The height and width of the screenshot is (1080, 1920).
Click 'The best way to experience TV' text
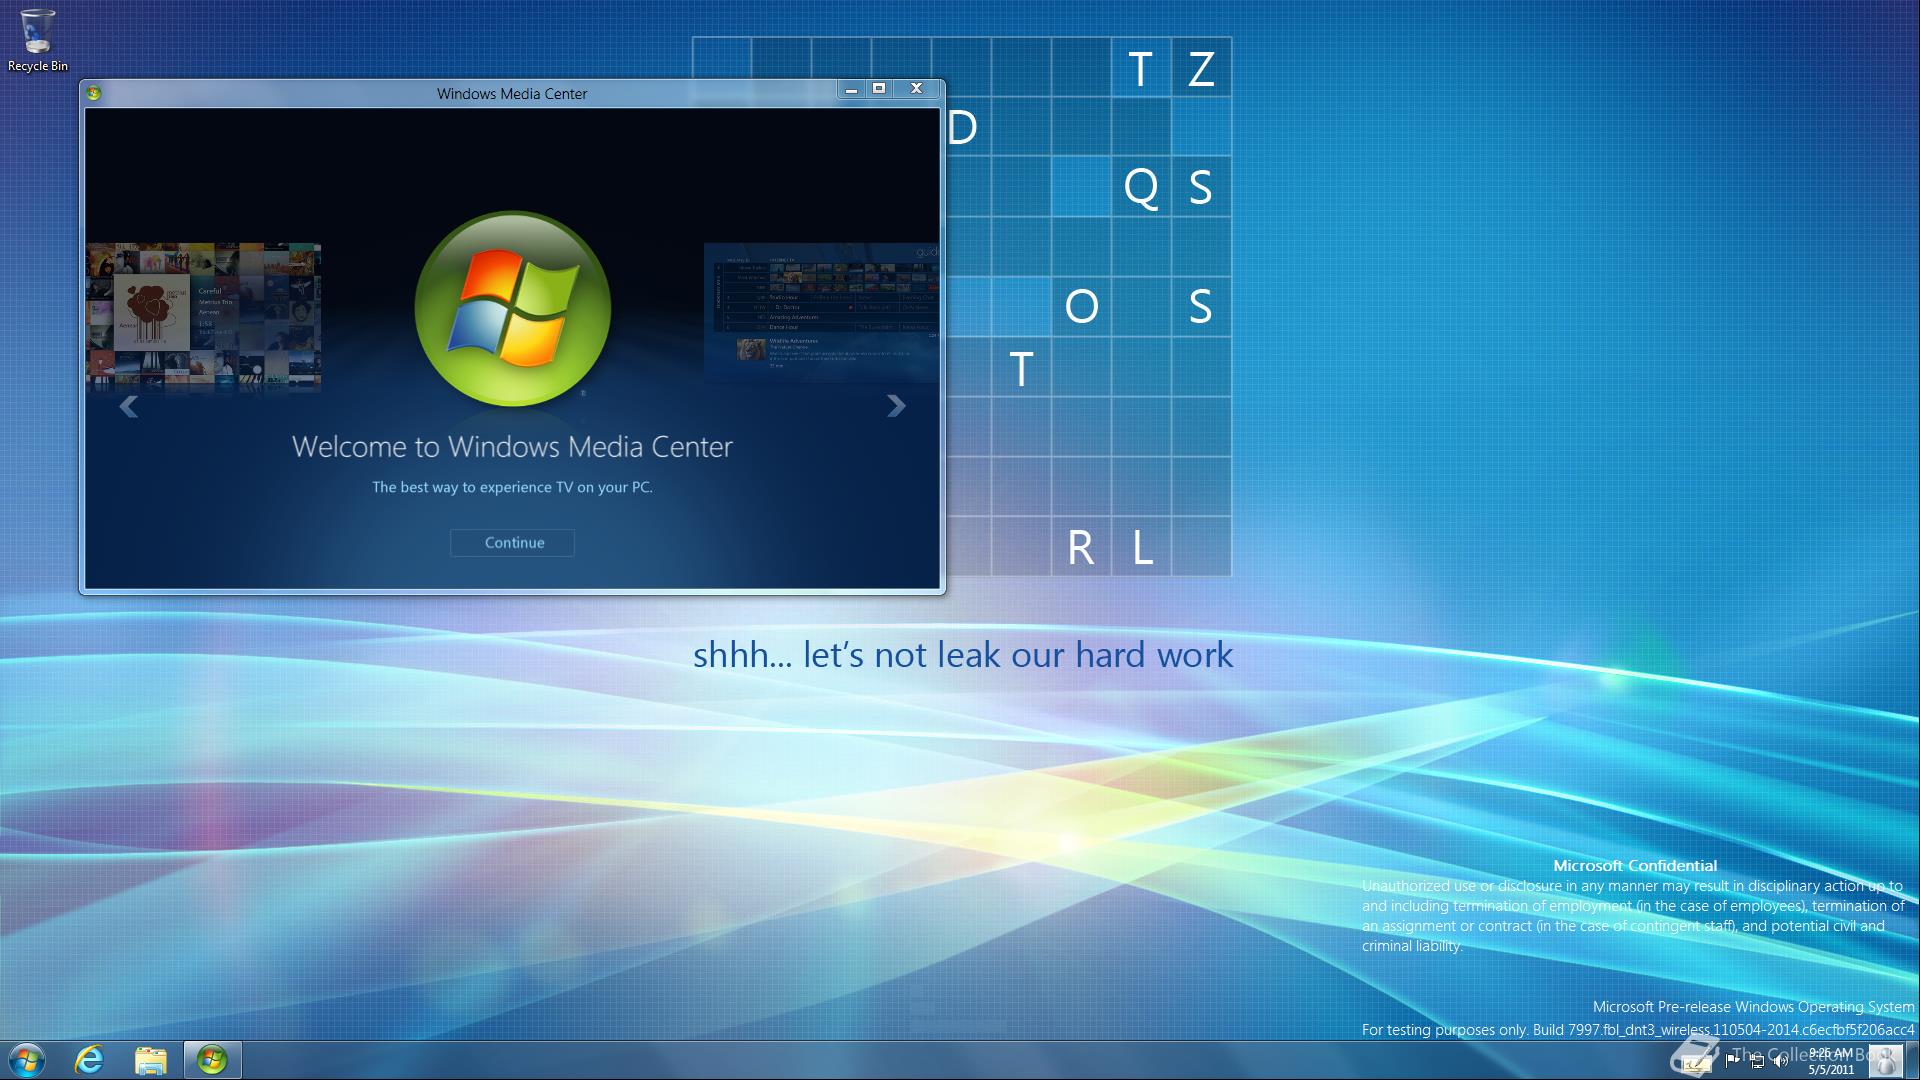point(512,487)
